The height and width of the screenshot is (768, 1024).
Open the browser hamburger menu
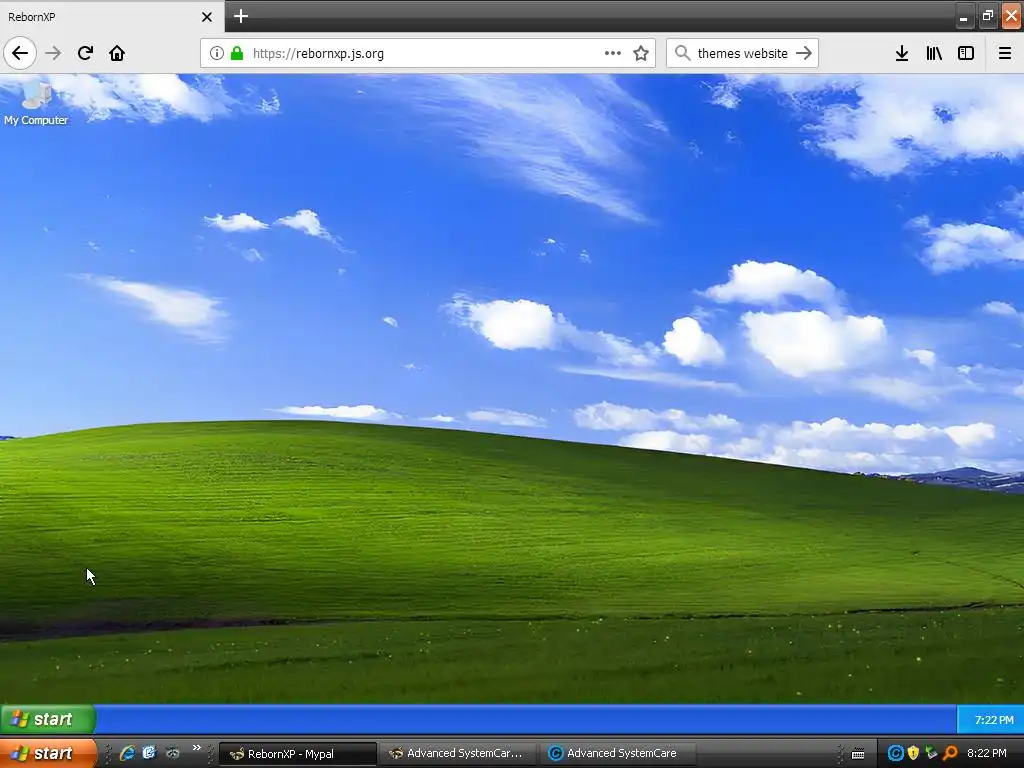(1005, 53)
